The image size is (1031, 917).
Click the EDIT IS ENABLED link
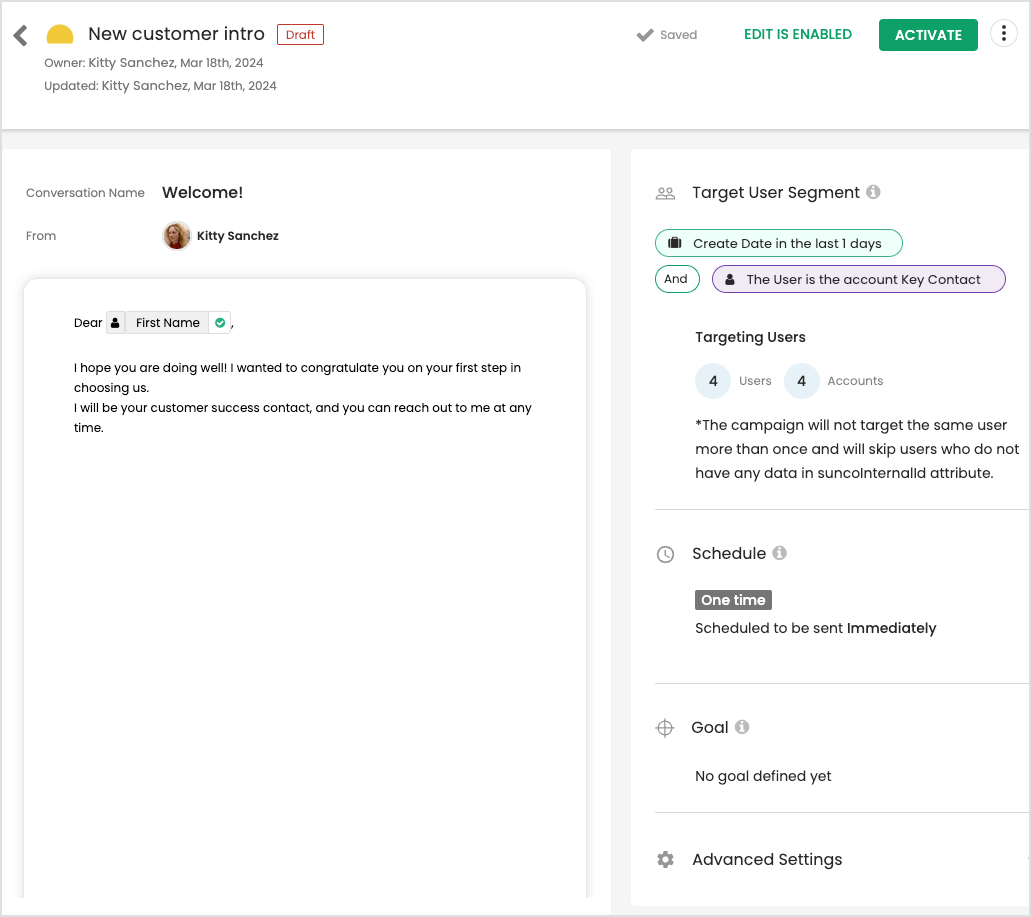tap(798, 34)
